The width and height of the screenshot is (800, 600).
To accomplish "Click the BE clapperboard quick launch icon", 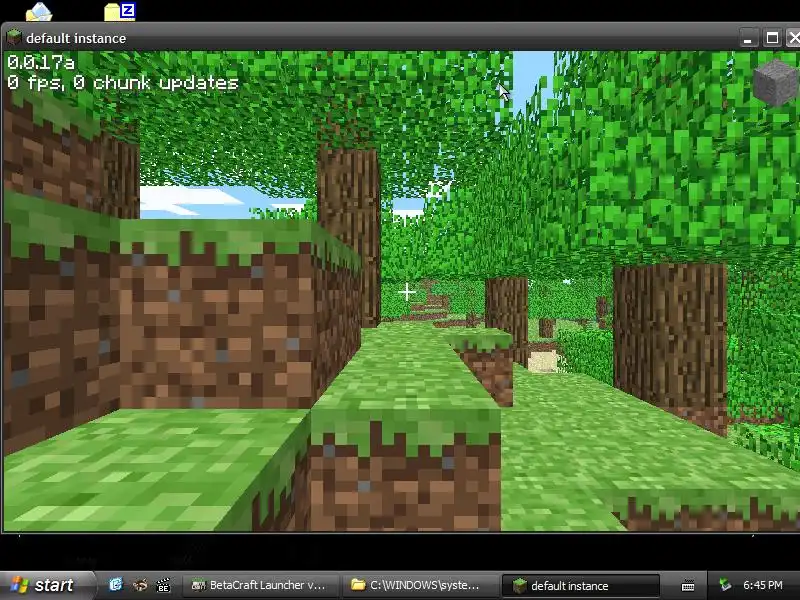I will (x=163, y=585).
